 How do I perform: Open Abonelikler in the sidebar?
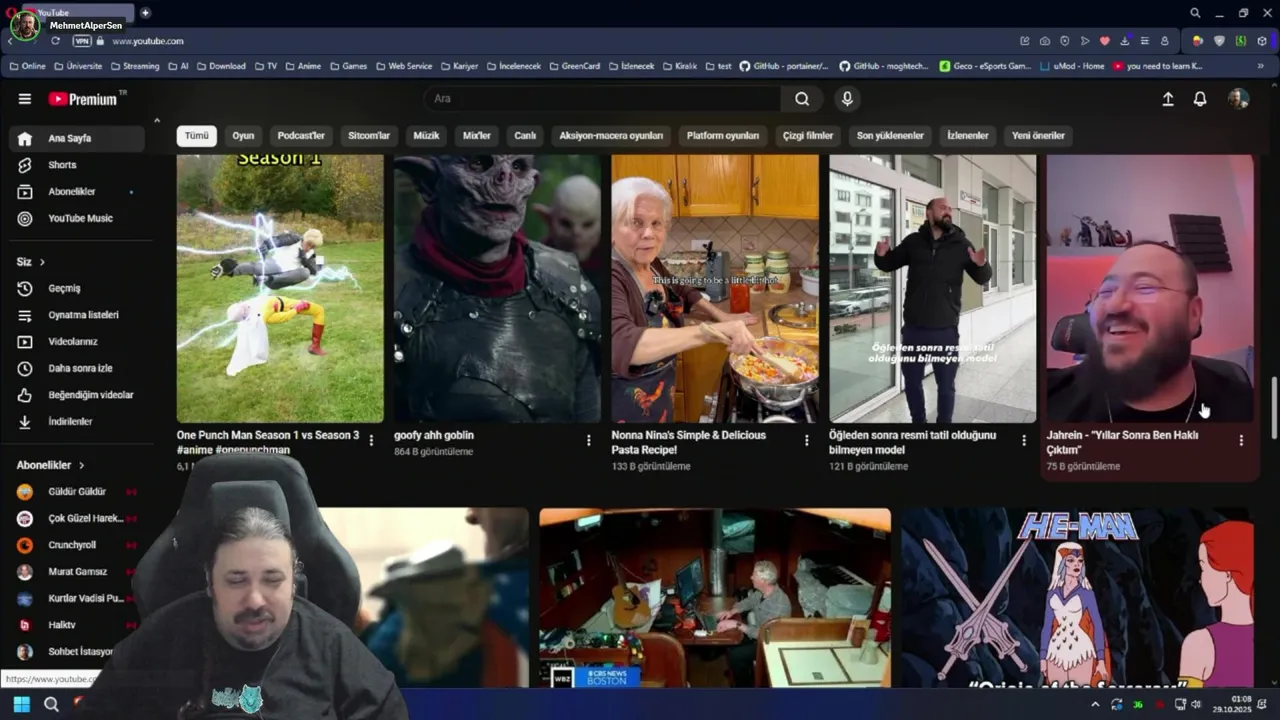(x=76, y=191)
